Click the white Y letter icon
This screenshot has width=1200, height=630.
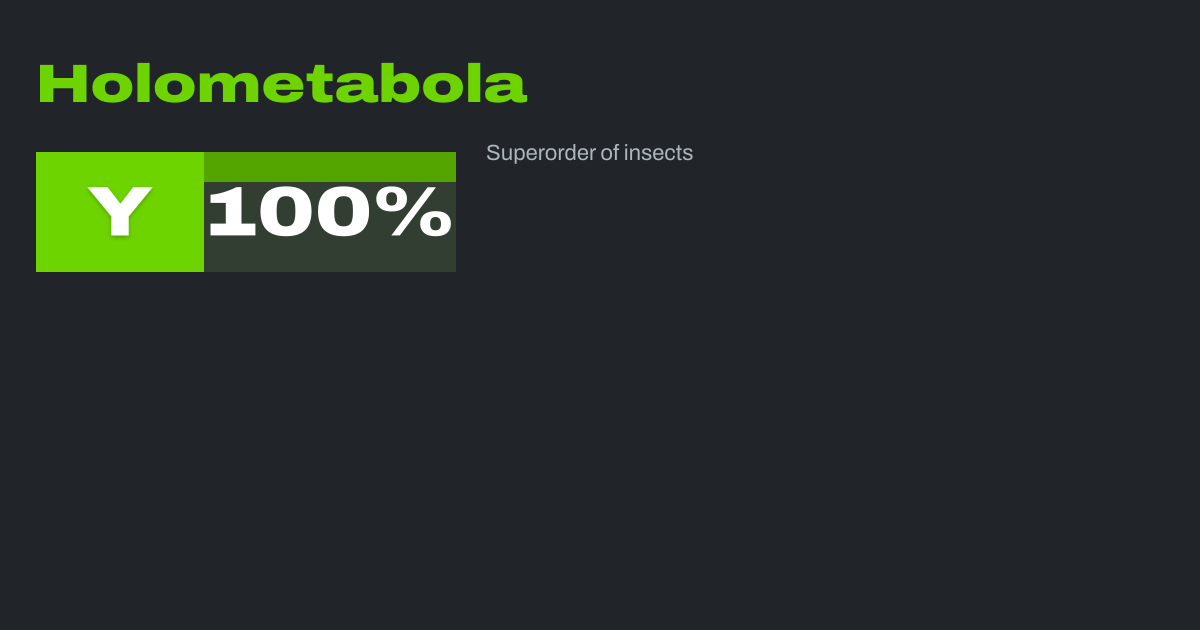120,212
